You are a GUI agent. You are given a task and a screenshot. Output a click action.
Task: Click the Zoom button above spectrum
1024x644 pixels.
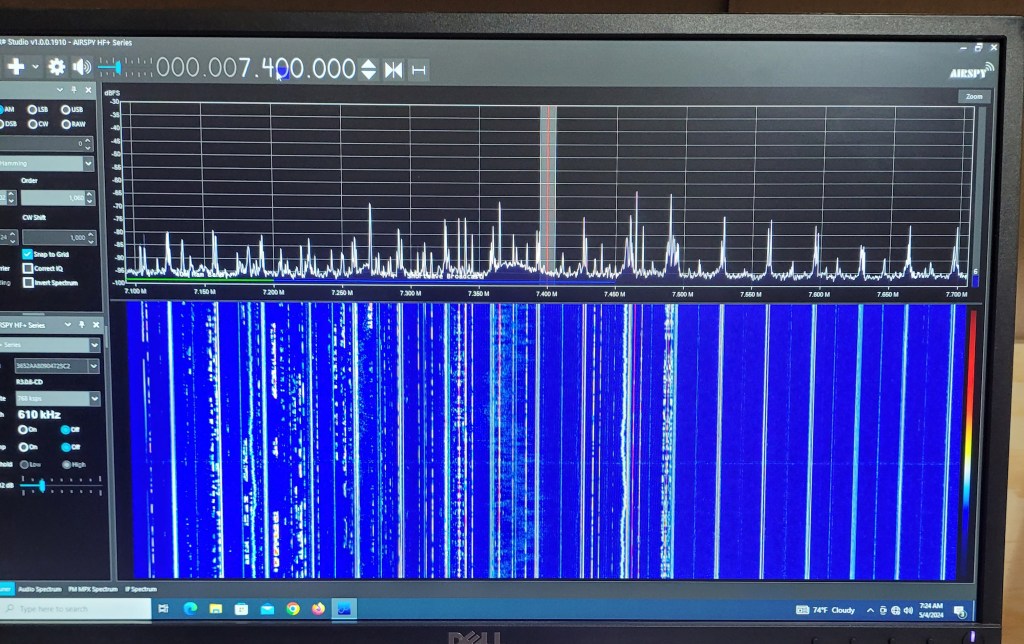click(973, 96)
